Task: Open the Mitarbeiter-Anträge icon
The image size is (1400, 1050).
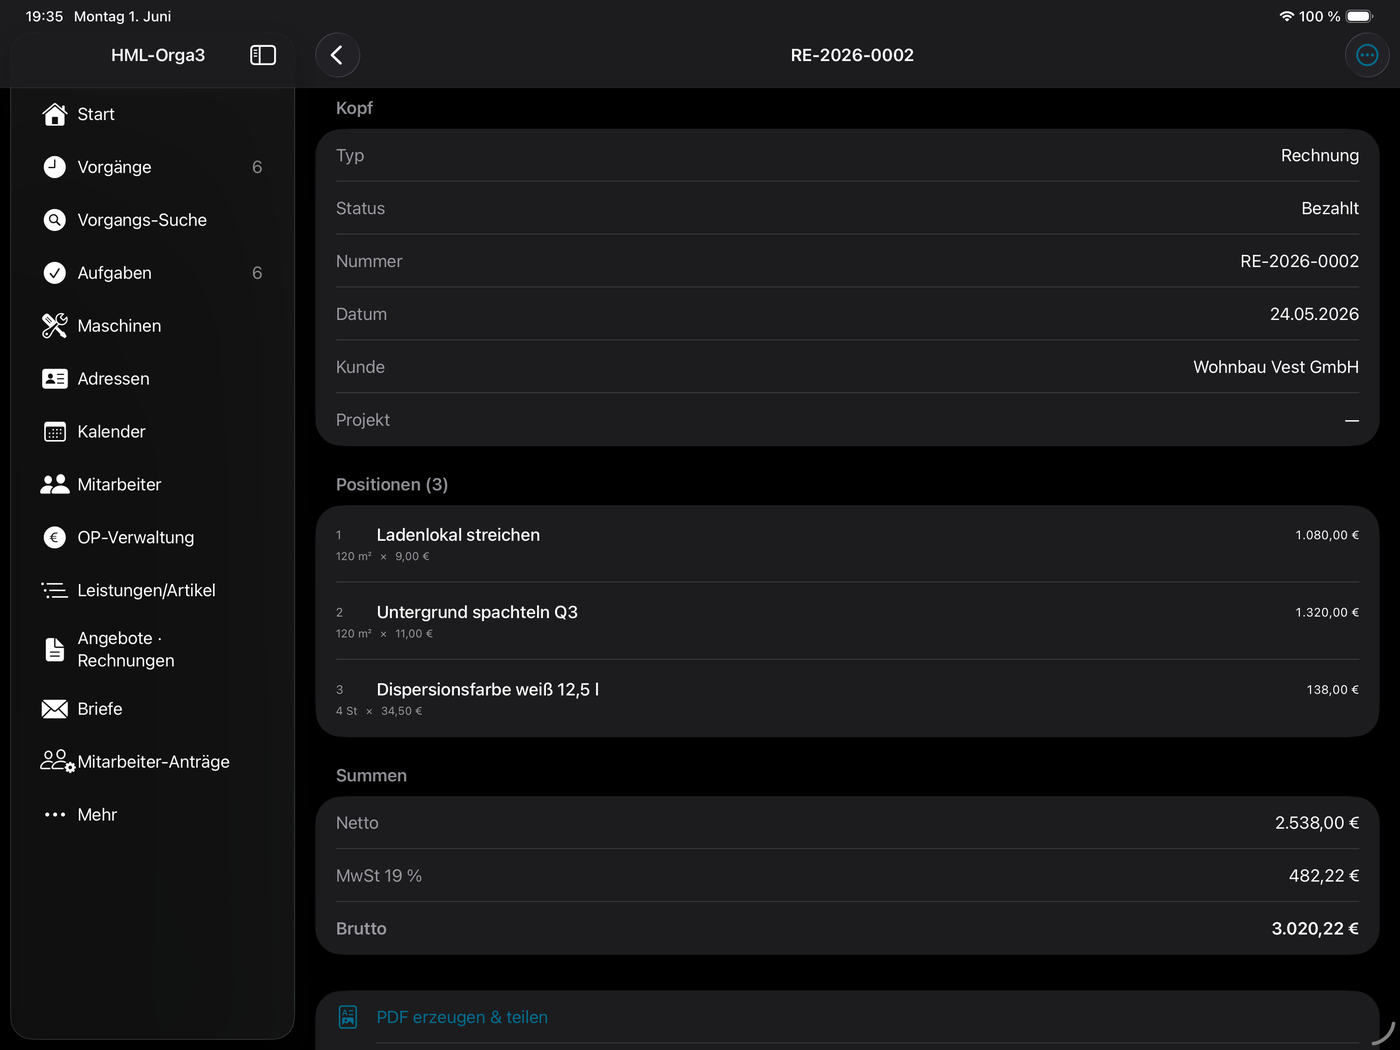Action: pyautogui.click(x=57, y=762)
